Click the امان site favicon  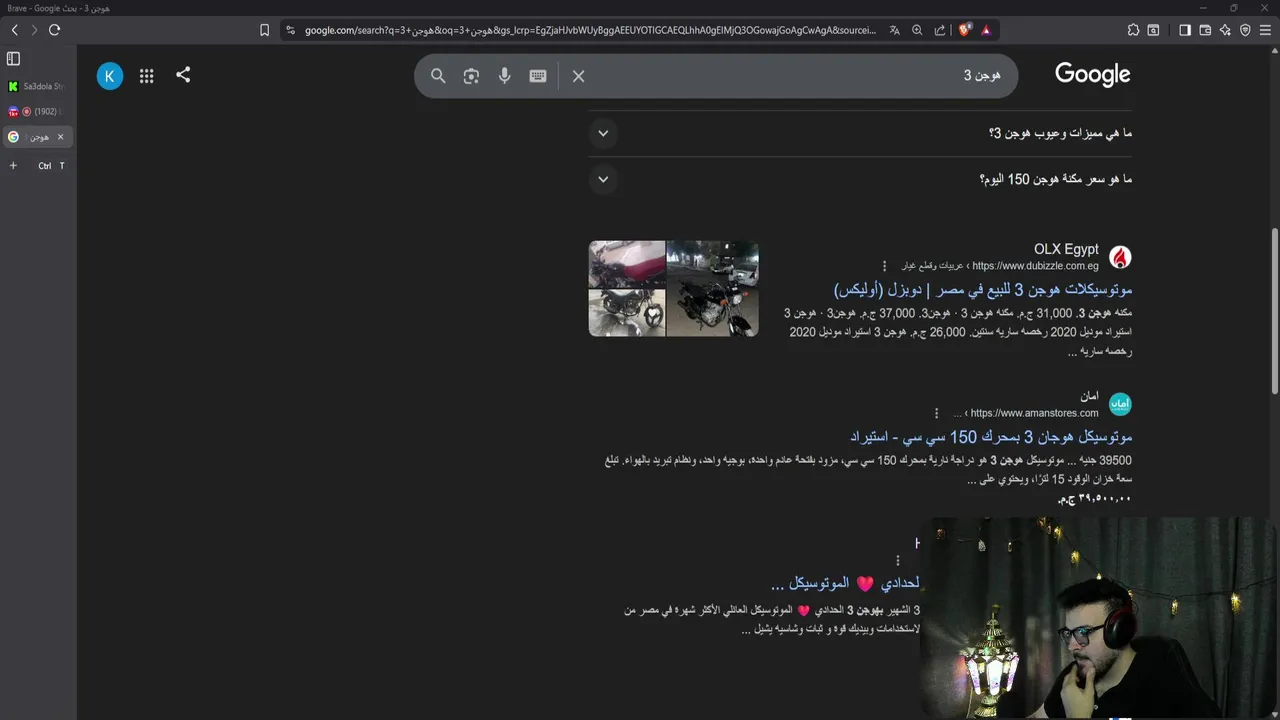pyautogui.click(x=1120, y=404)
